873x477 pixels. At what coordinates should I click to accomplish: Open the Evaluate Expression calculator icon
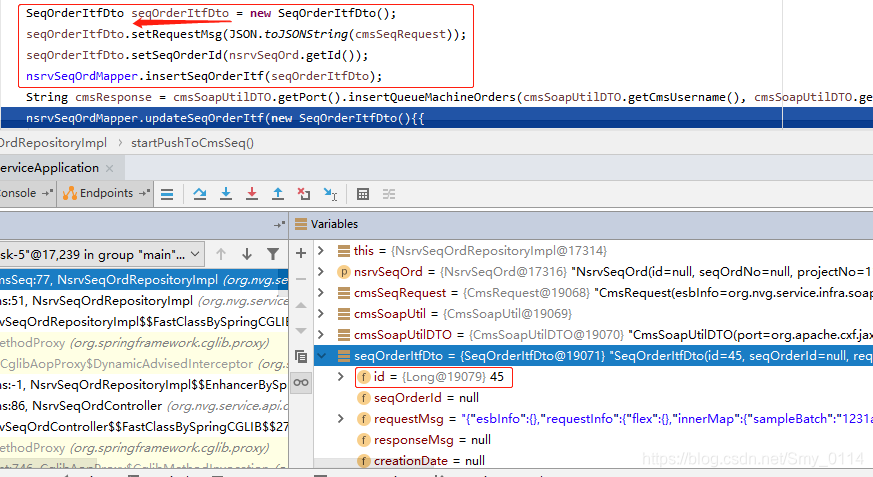coord(363,194)
